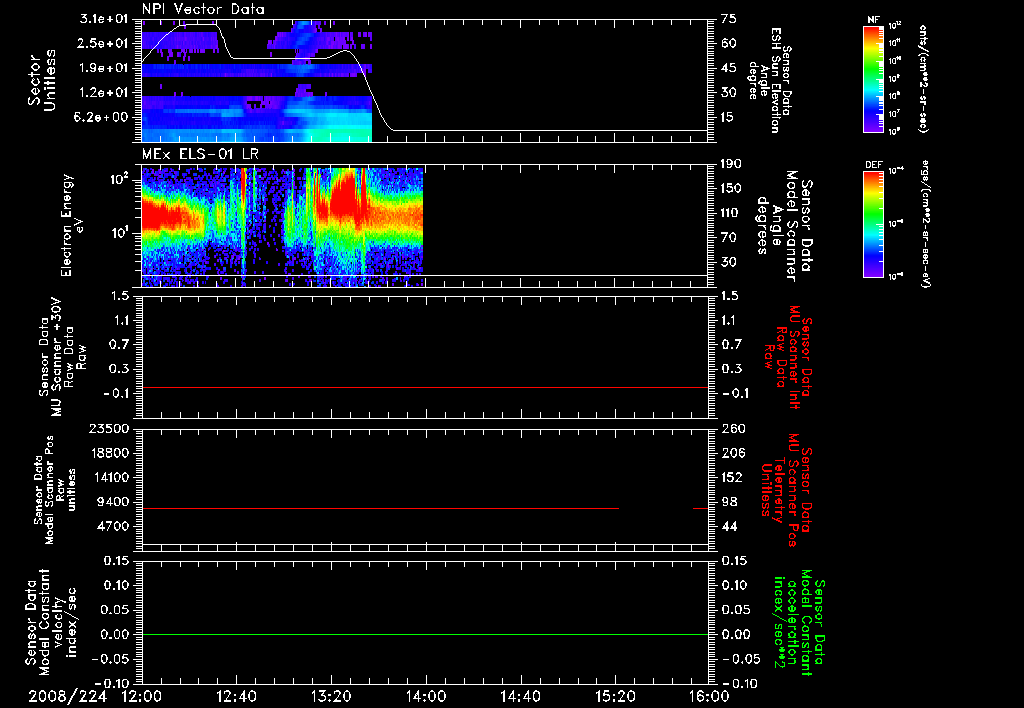Viewport: 1024px width, 708px height.
Task: Click the '12:00' time axis label
Action: (142, 696)
